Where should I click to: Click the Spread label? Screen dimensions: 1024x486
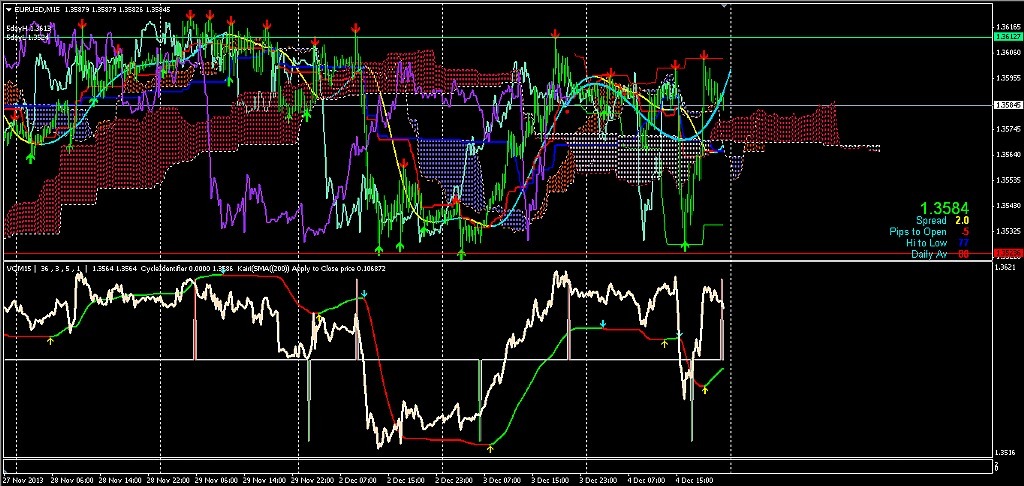[x=931, y=221]
